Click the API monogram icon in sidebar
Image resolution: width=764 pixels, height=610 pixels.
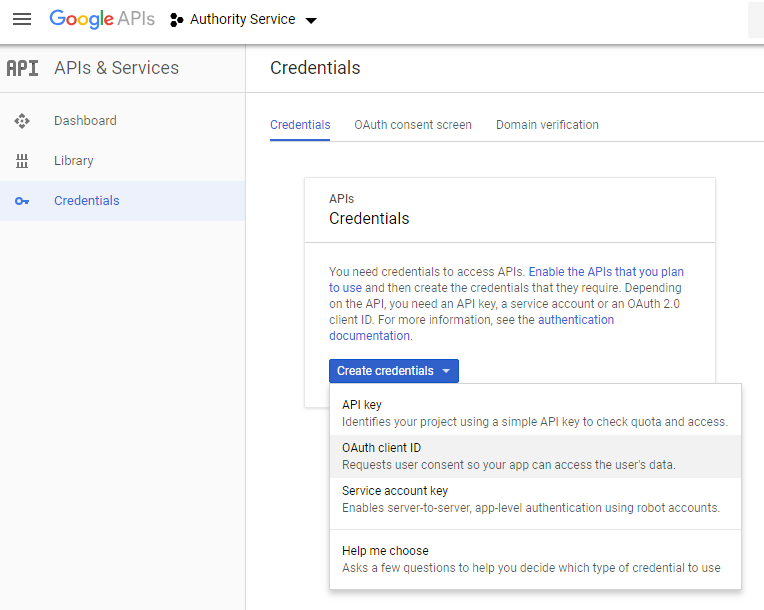pos(22,68)
